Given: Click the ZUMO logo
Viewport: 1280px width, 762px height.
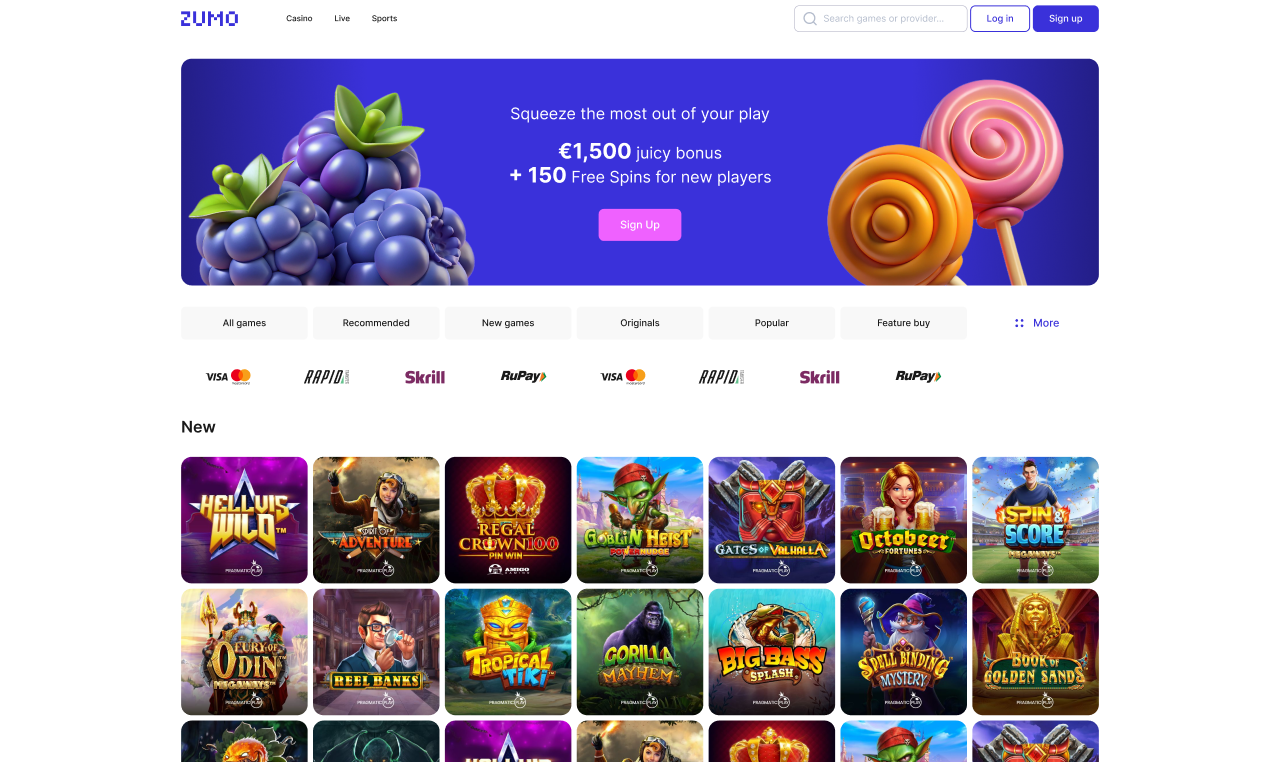Looking at the screenshot, I should (x=209, y=18).
